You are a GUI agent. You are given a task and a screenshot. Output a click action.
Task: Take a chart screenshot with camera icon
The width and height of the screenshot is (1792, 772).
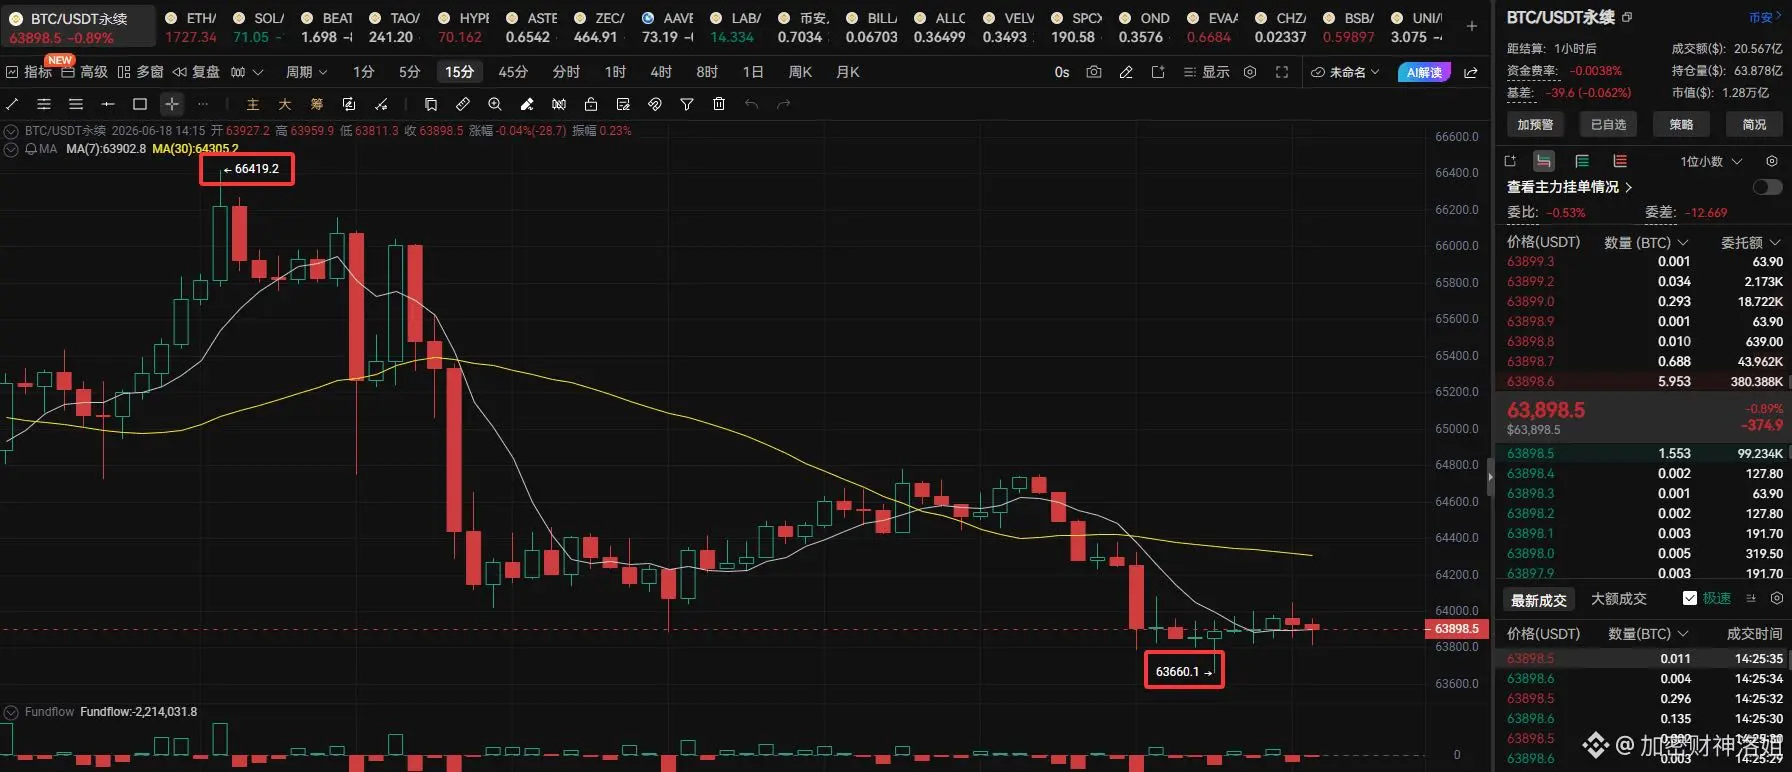[x=1094, y=72]
